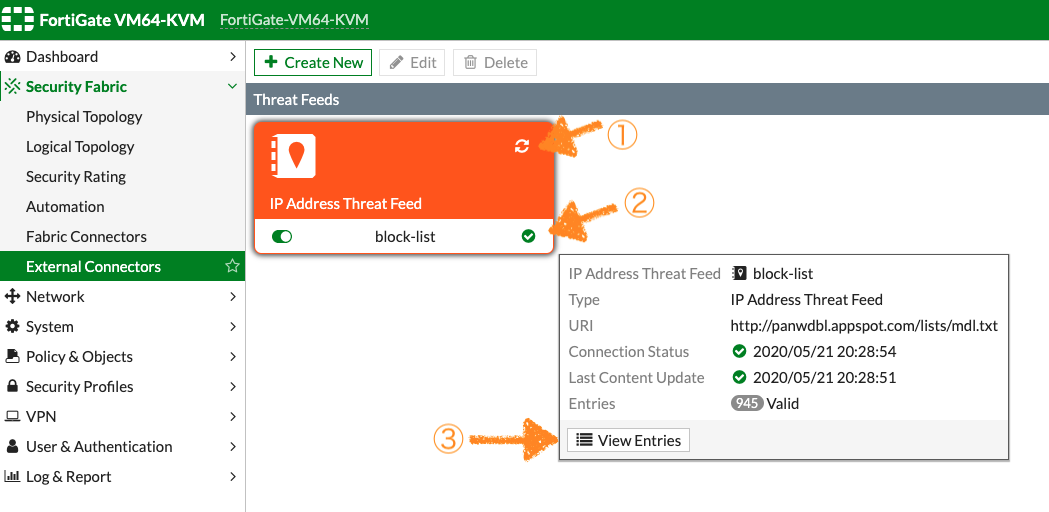
Task: Click the Network arrows icon
Action: [x=12, y=296]
